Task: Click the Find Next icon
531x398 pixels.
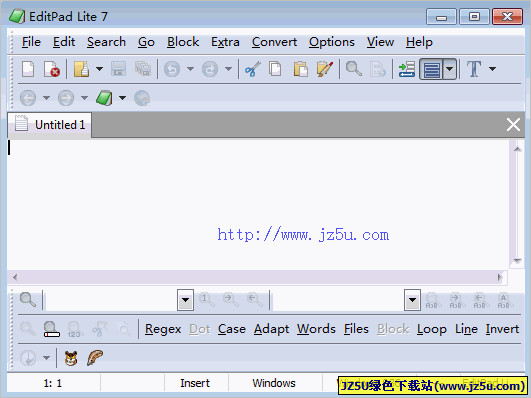Action: [231, 300]
